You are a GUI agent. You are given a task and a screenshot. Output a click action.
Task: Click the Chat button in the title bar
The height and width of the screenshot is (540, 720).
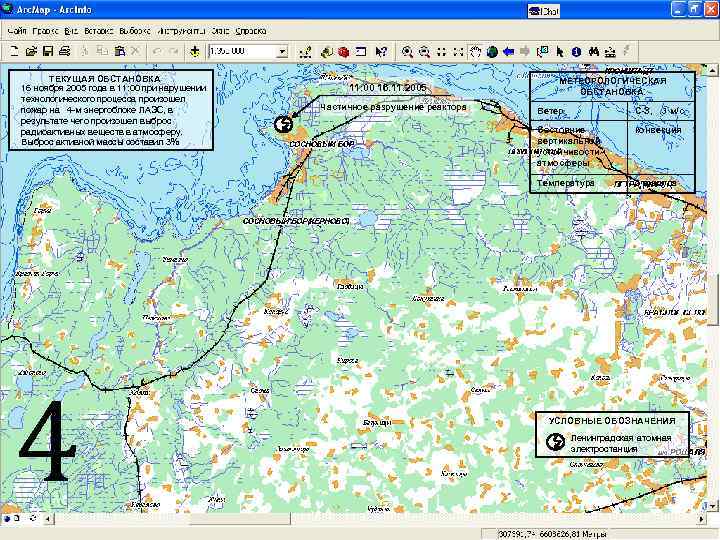tap(544, 11)
